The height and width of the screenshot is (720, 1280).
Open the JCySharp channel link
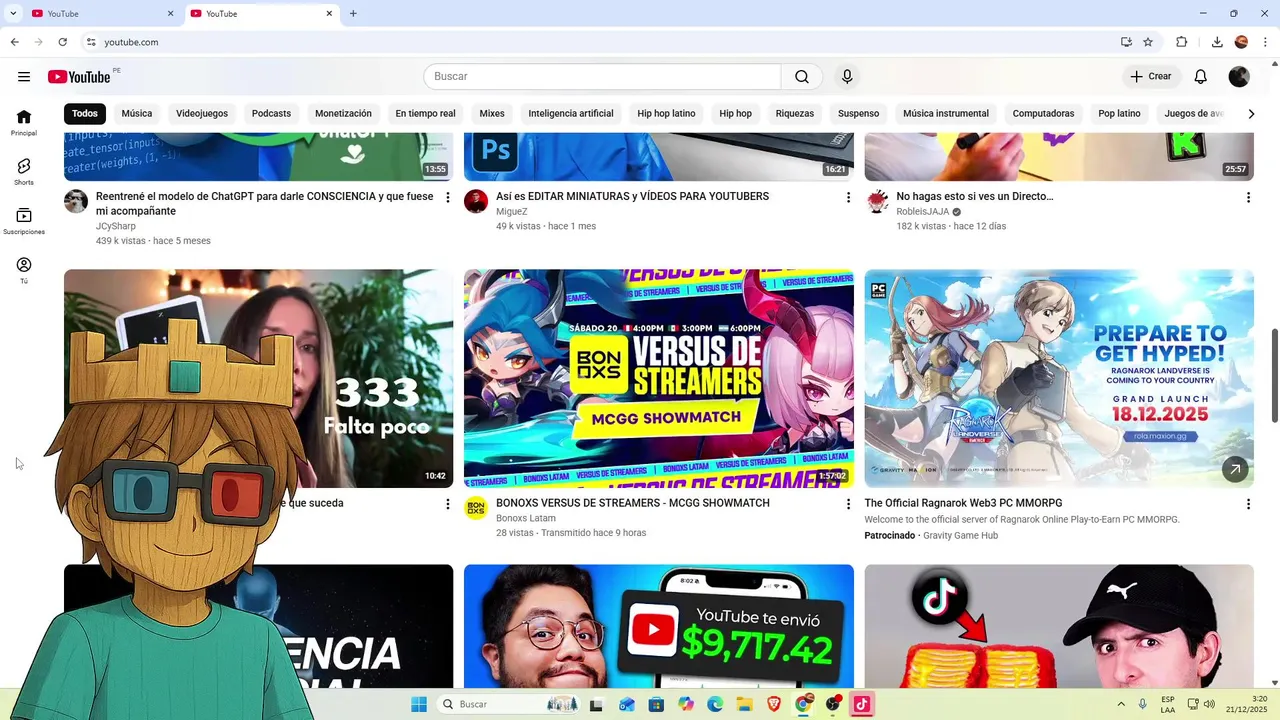[116, 226]
